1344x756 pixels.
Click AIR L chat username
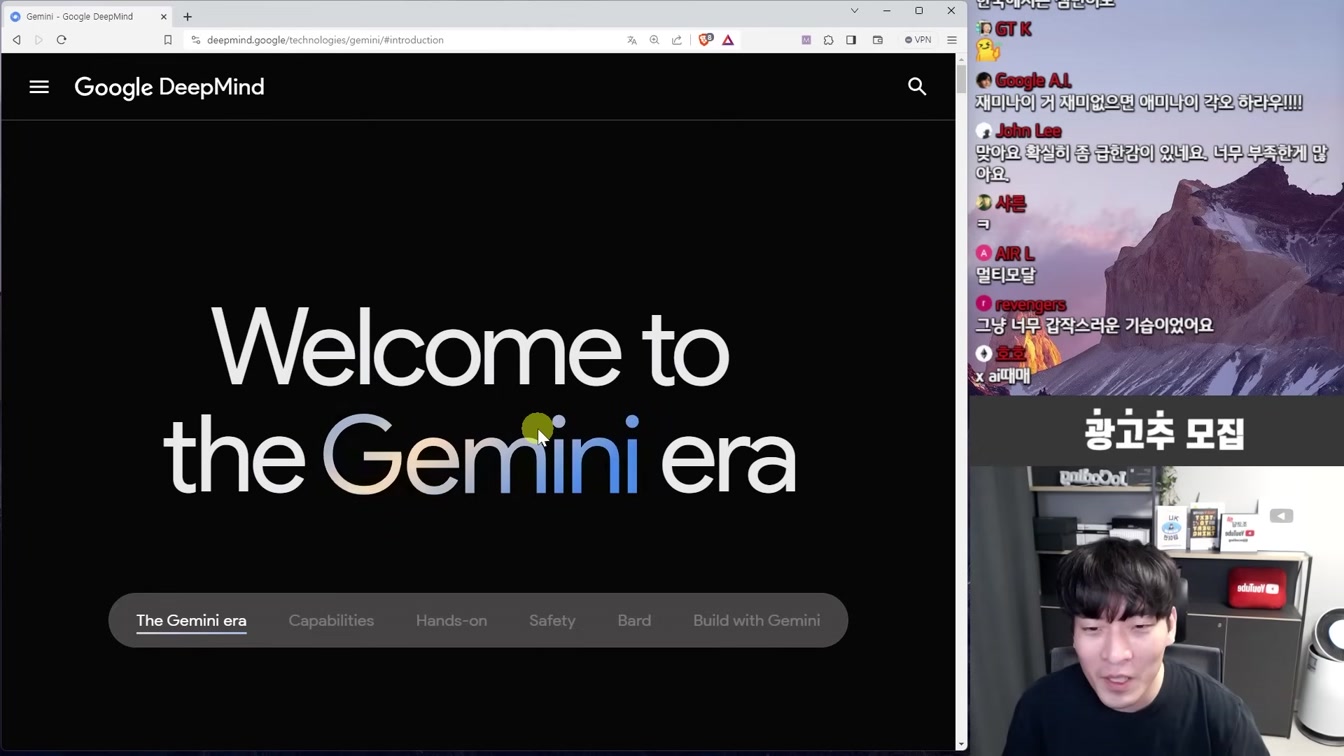1014,254
